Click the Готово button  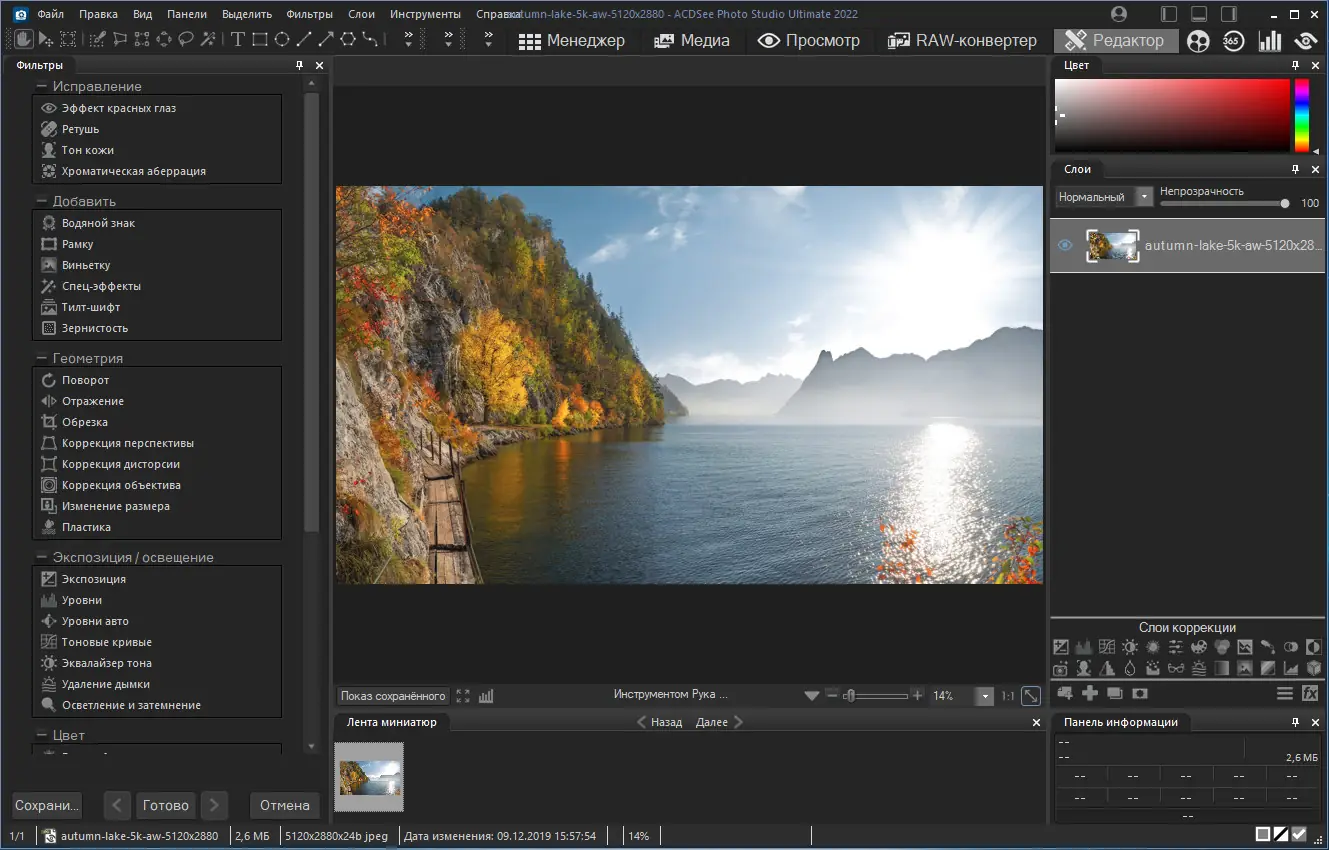[165, 805]
